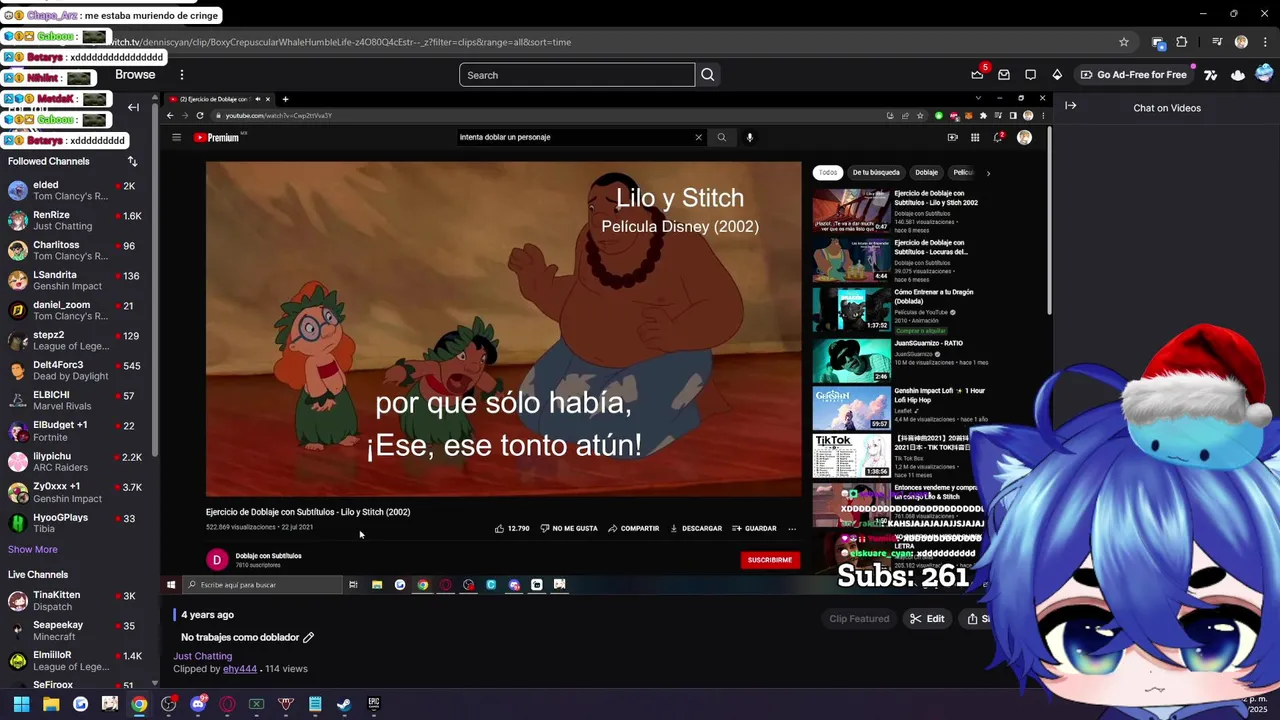Screen dimensions: 1280x720
Task: Select the De tu búsqueda chip
Action: (876, 172)
